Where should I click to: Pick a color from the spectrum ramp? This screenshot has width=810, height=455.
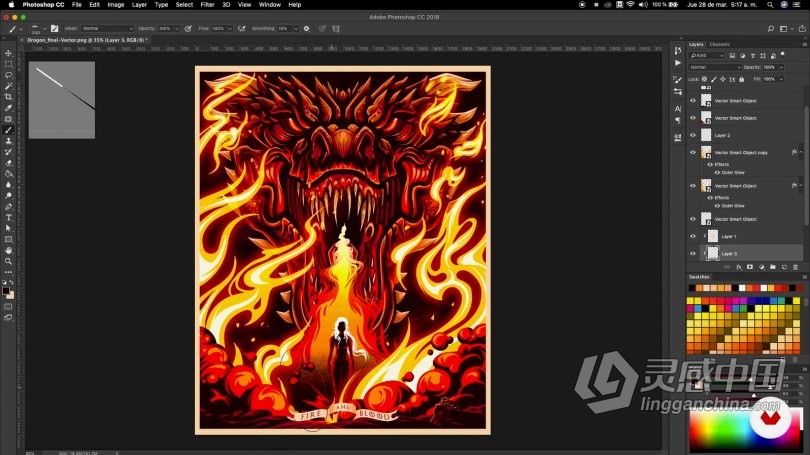pyautogui.click(x=744, y=431)
